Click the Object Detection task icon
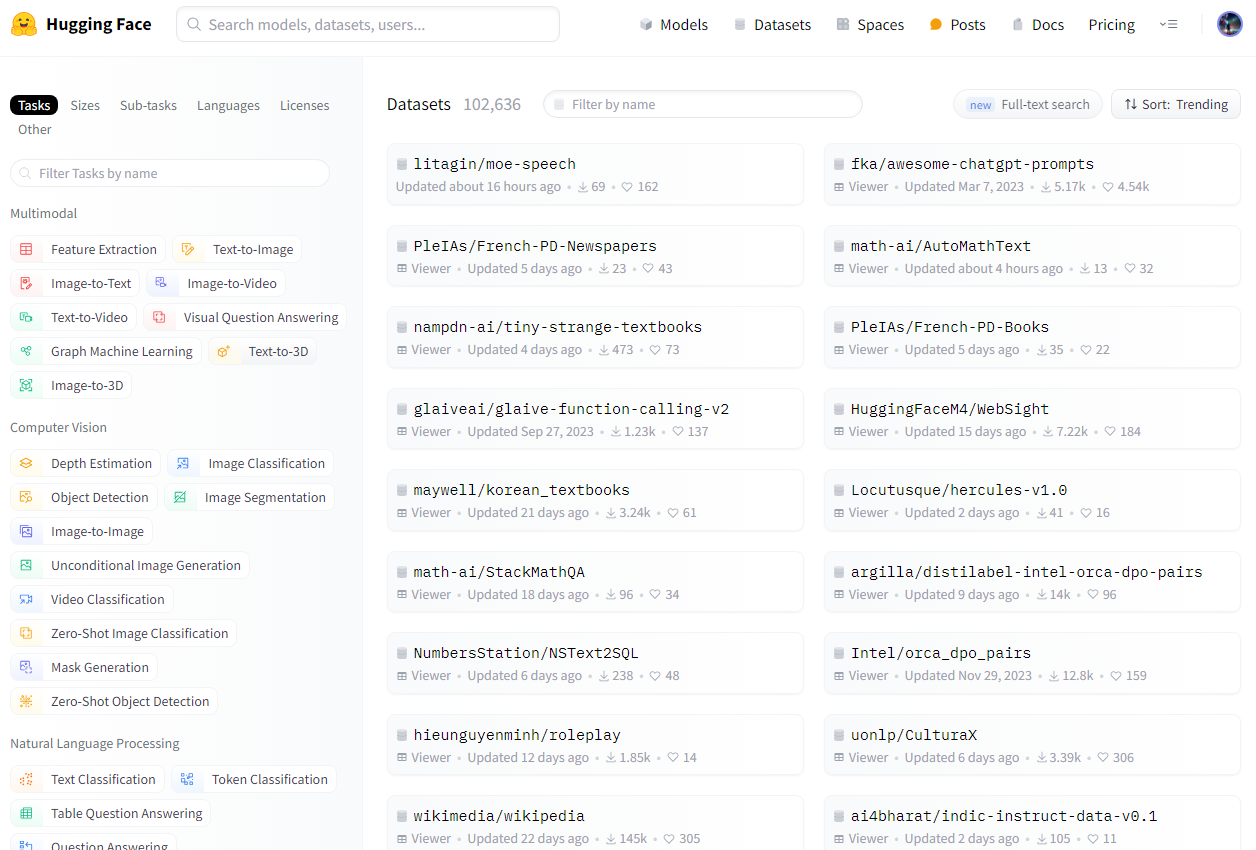Image resolution: width=1256 pixels, height=850 pixels. tap(27, 498)
